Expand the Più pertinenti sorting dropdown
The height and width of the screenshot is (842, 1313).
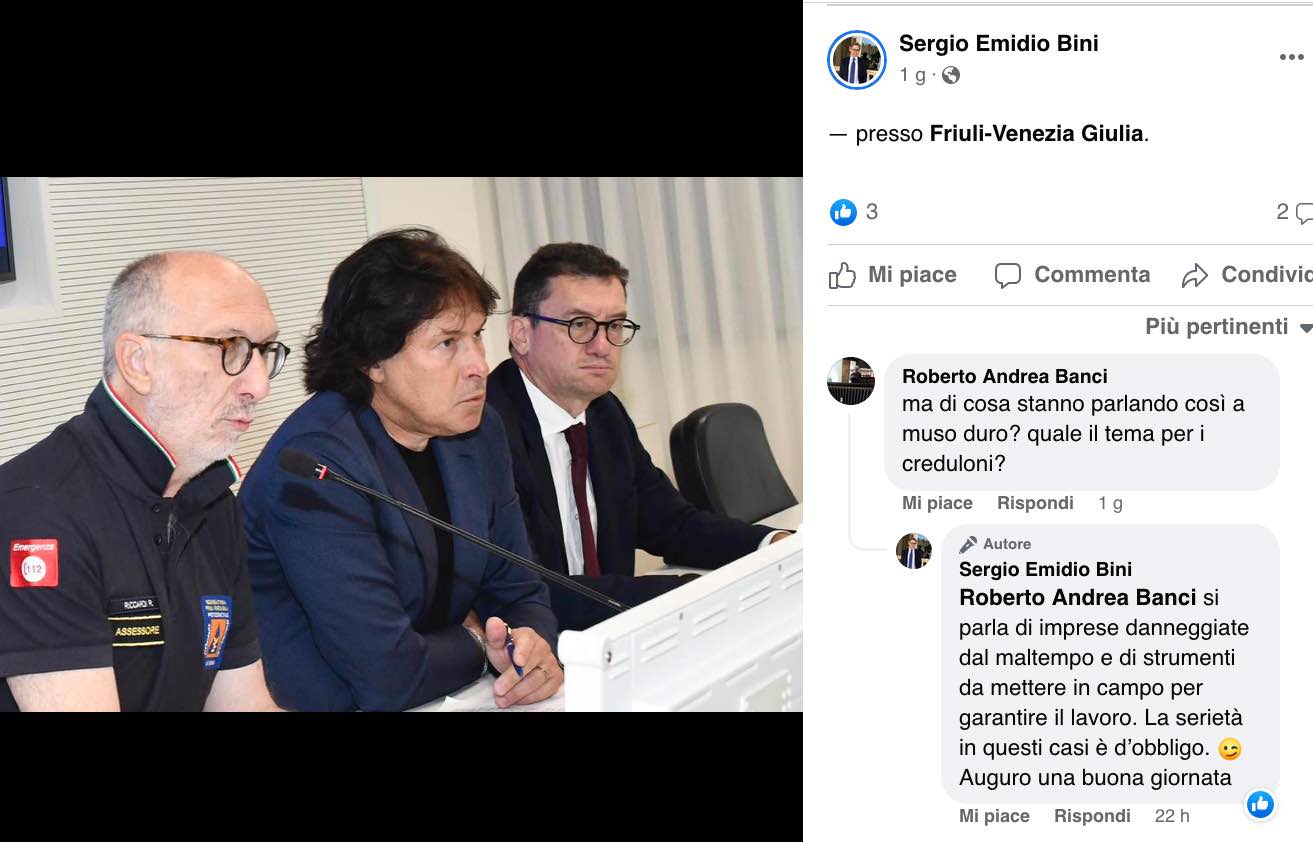click(1229, 327)
